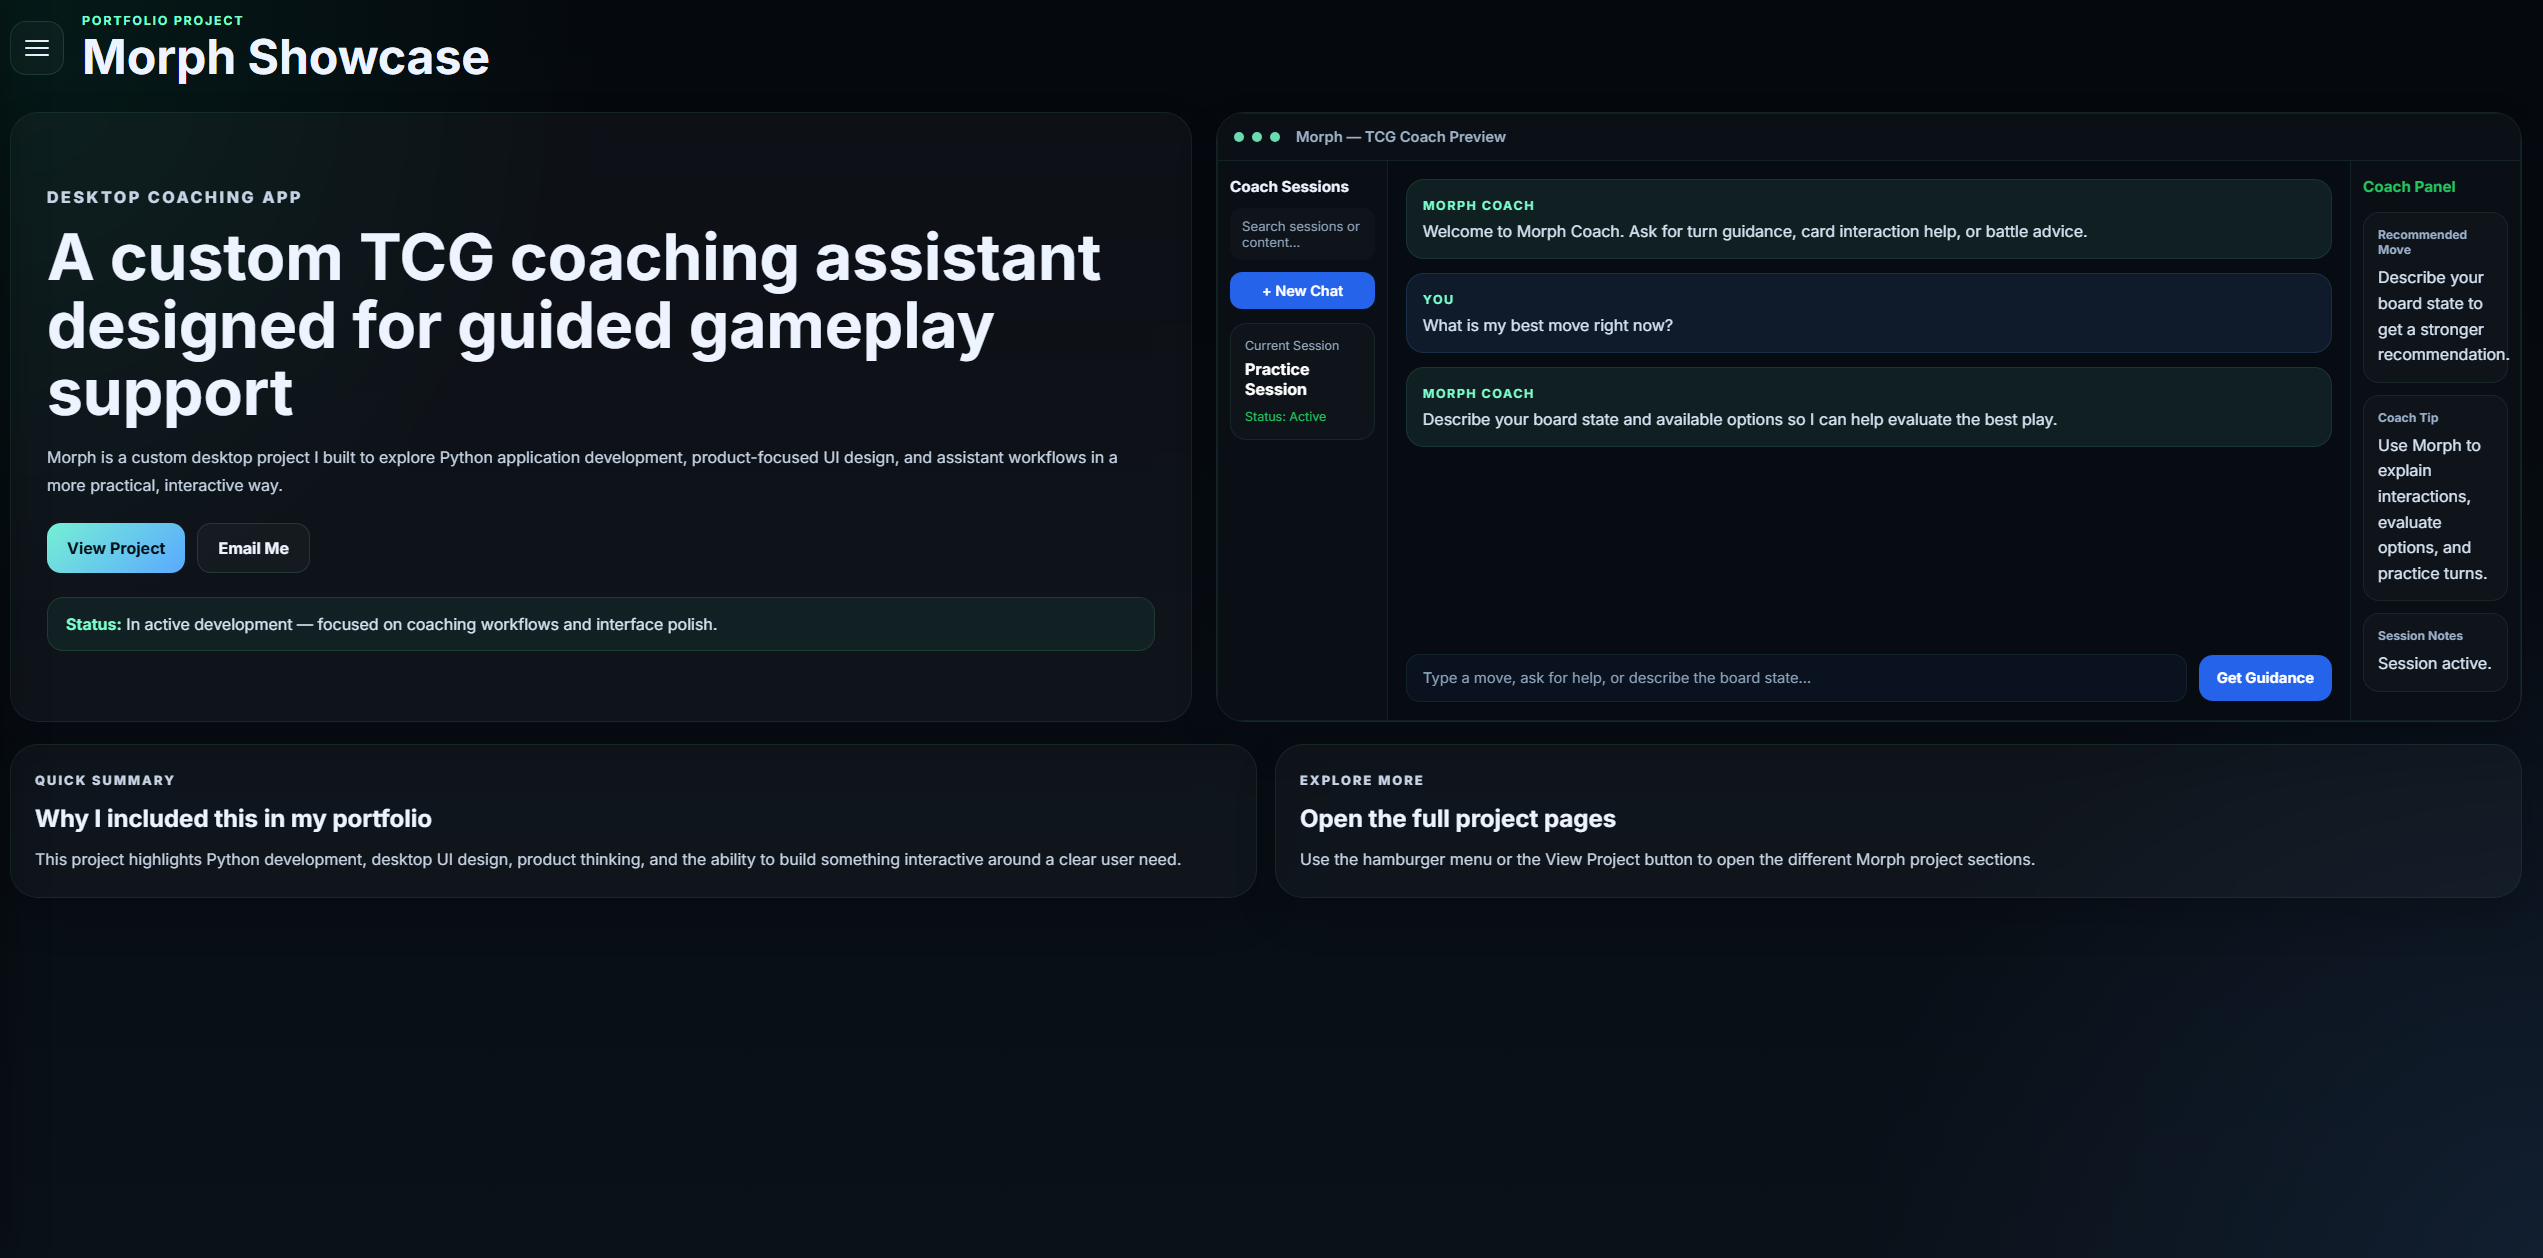Click the Get Guidance button
Viewport: 2543px width, 1258px height.
(2264, 677)
